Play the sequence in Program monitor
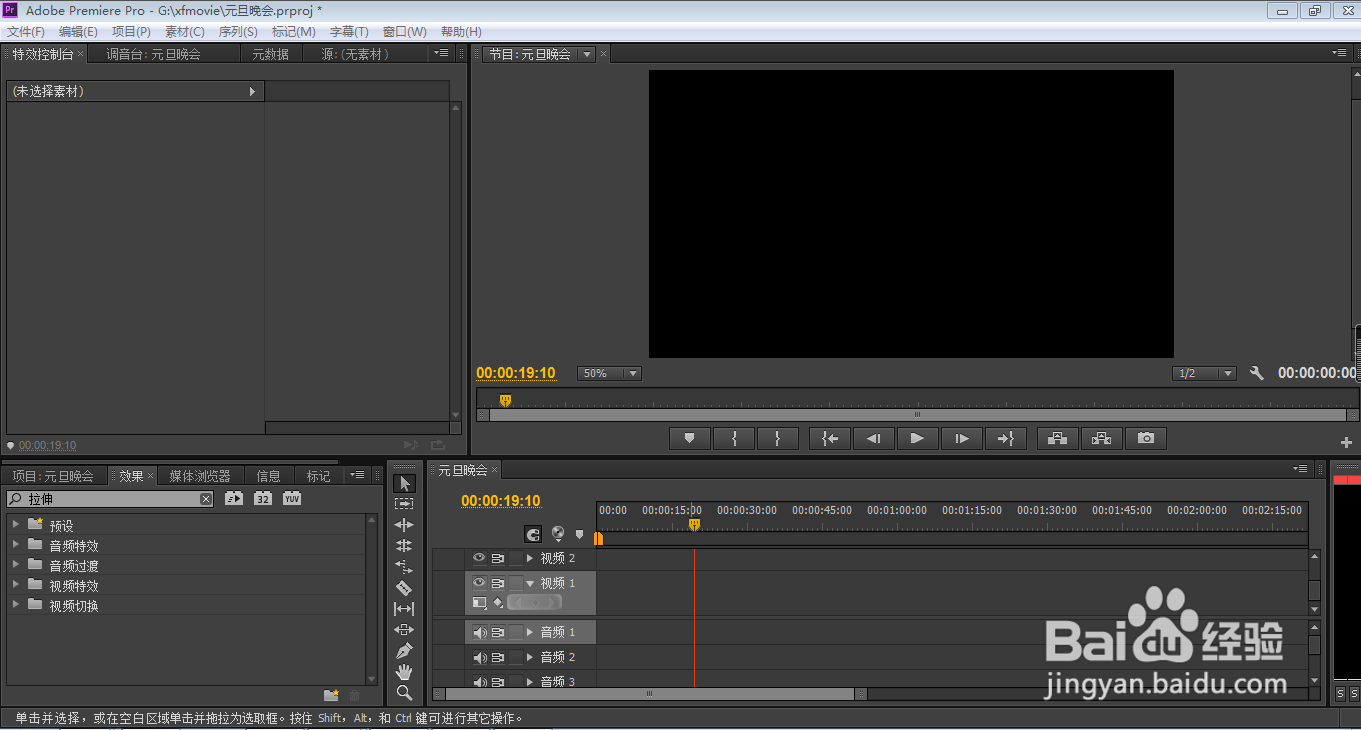 coord(917,438)
